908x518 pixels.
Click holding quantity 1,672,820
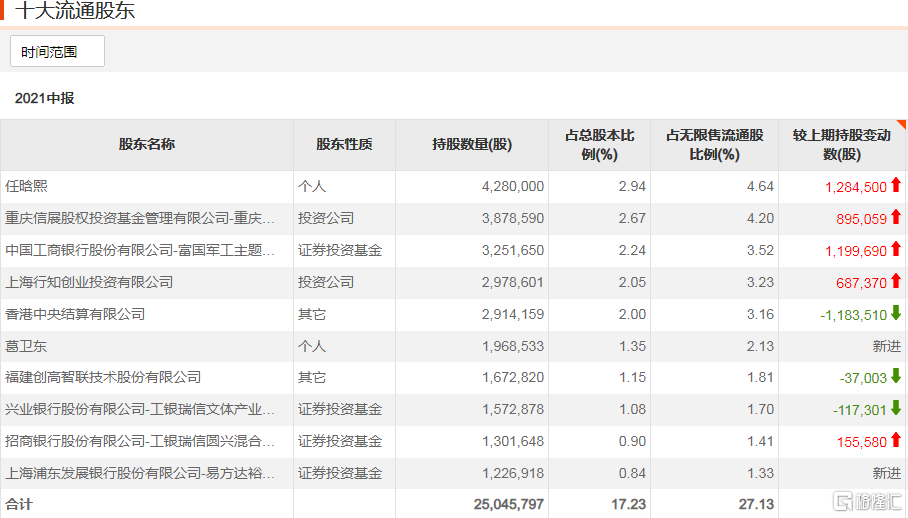512,377
